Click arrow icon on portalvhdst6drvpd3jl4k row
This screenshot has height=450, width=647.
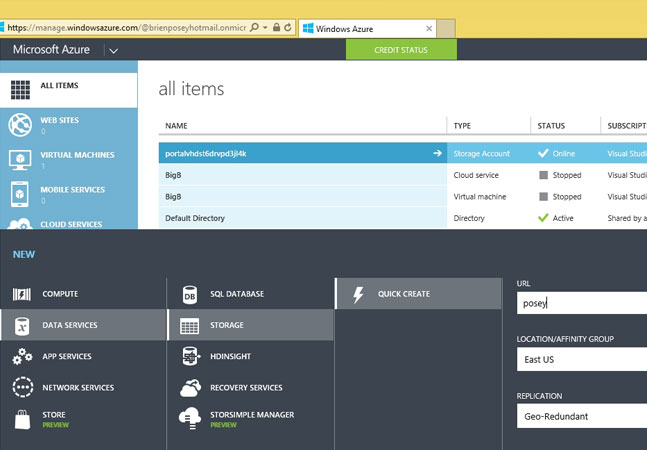click(437, 153)
